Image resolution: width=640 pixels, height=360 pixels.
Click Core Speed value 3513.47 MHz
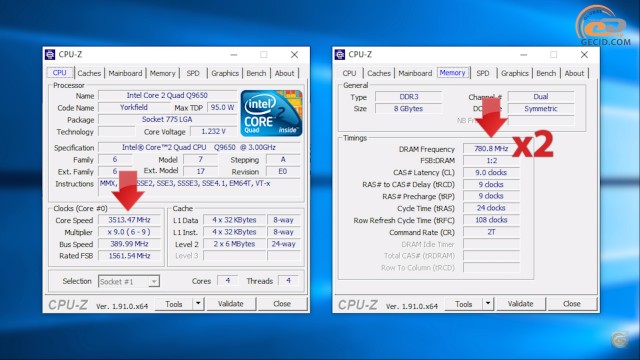coord(129,220)
